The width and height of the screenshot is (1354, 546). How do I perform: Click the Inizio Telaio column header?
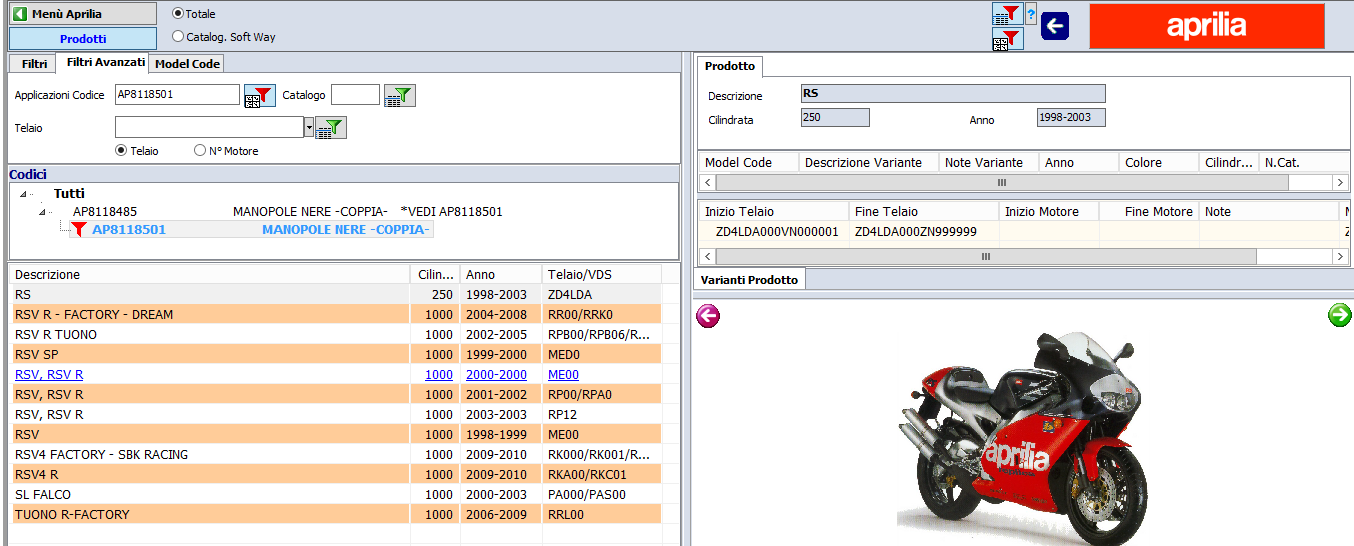pos(773,211)
